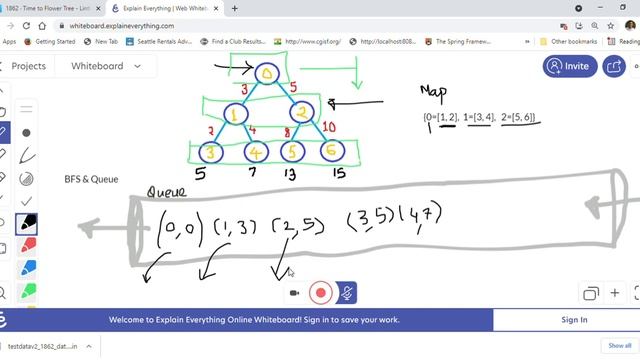The height and width of the screenshot is (360, 640).
Task: Open the Apps bookmark shortcut
Action: click(8, 42)
